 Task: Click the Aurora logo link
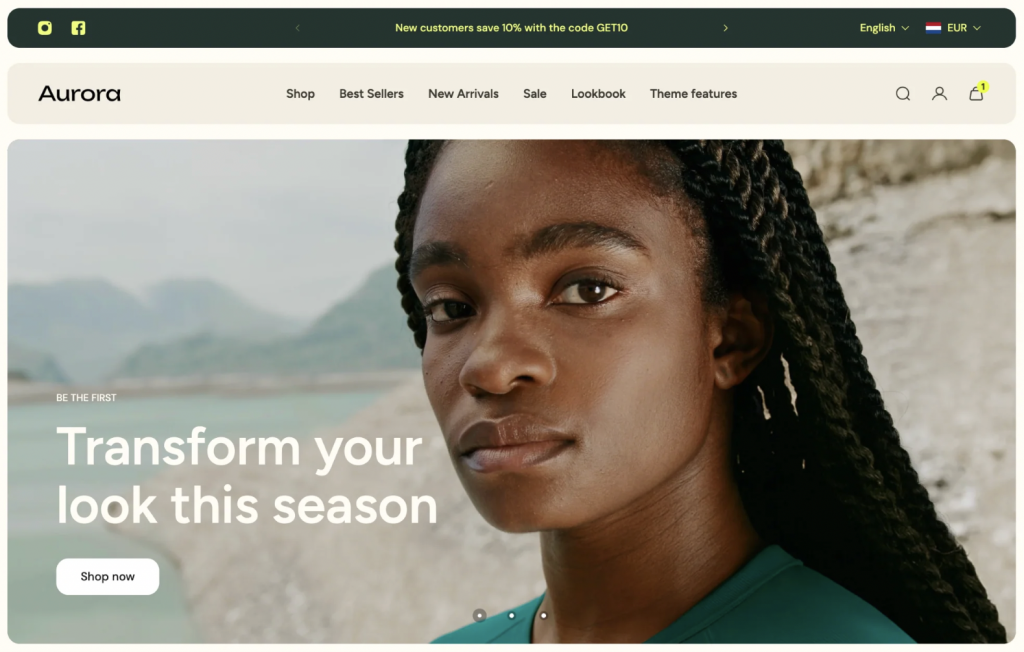pos(80,94)
